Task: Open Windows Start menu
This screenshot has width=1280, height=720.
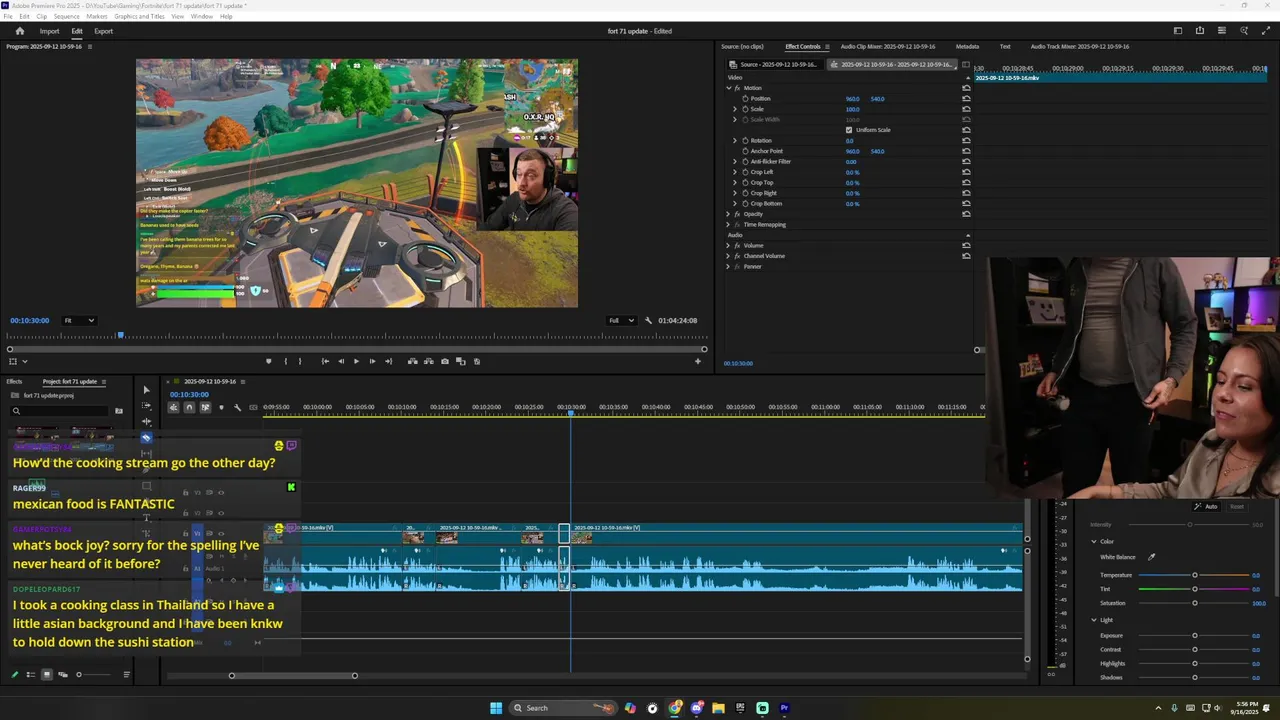Action: coord(496,708)
